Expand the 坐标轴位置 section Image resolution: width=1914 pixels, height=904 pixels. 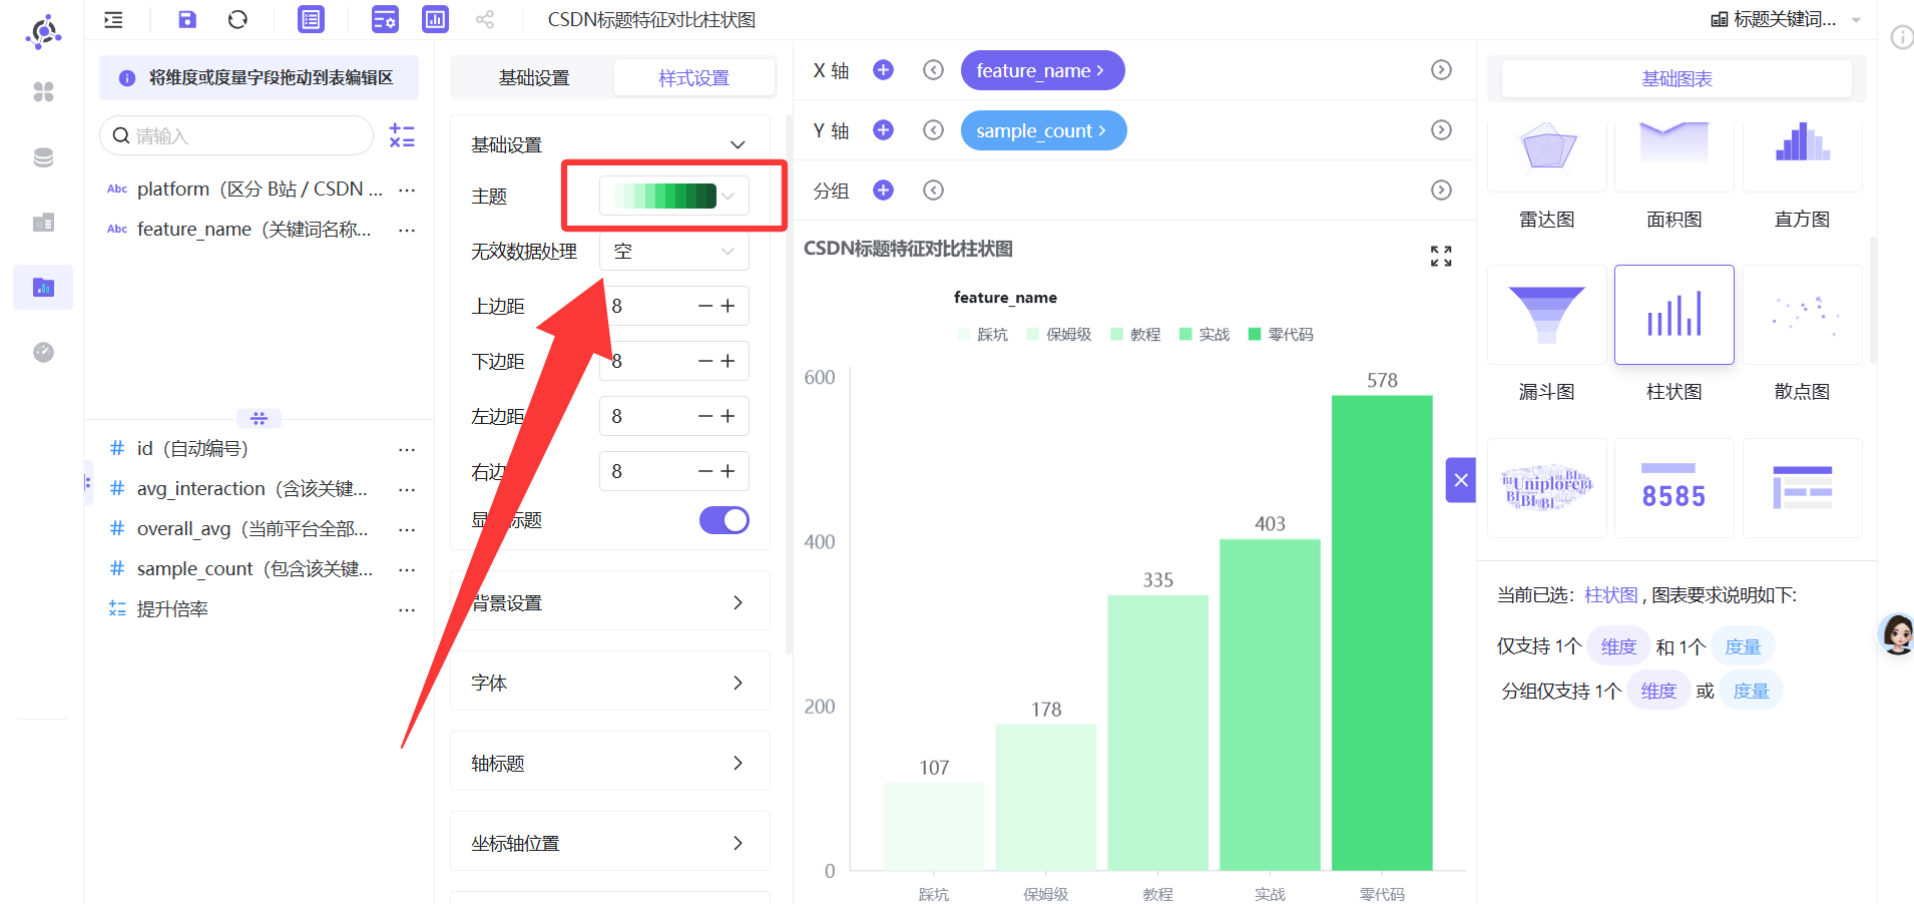[x=610, y=843]
